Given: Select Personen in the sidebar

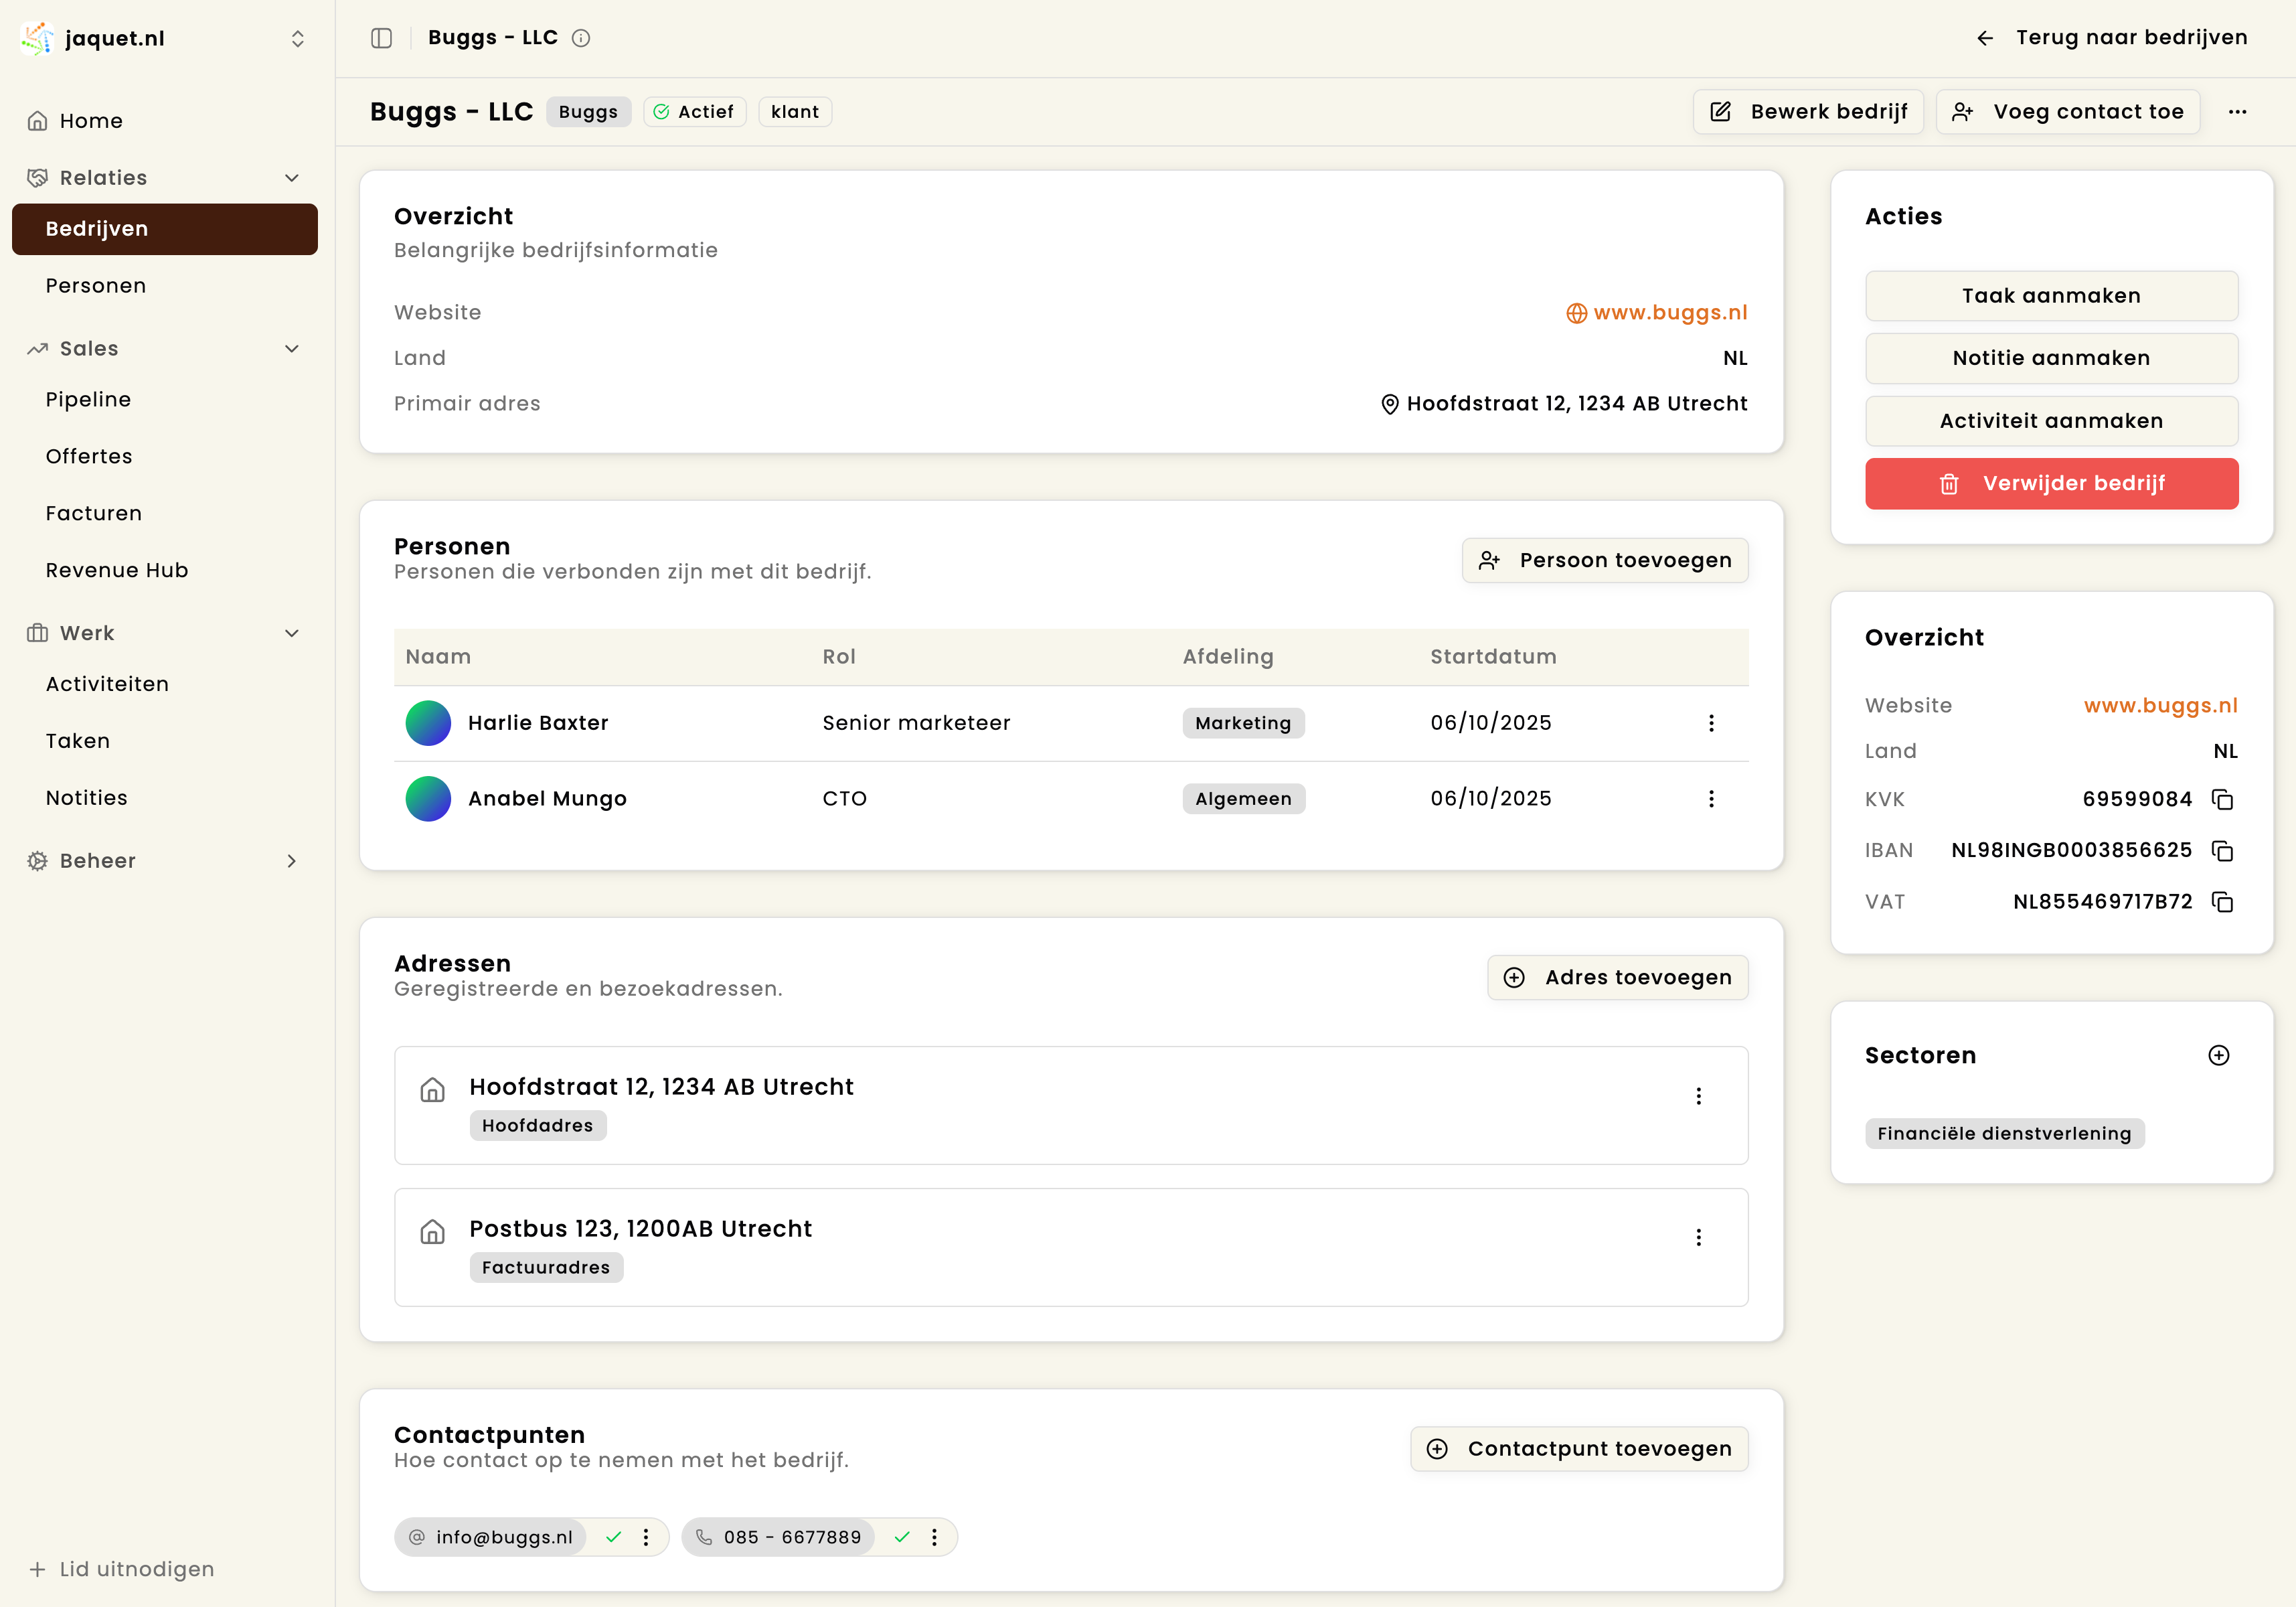Looking at the screenshot, I should point(96,285).
